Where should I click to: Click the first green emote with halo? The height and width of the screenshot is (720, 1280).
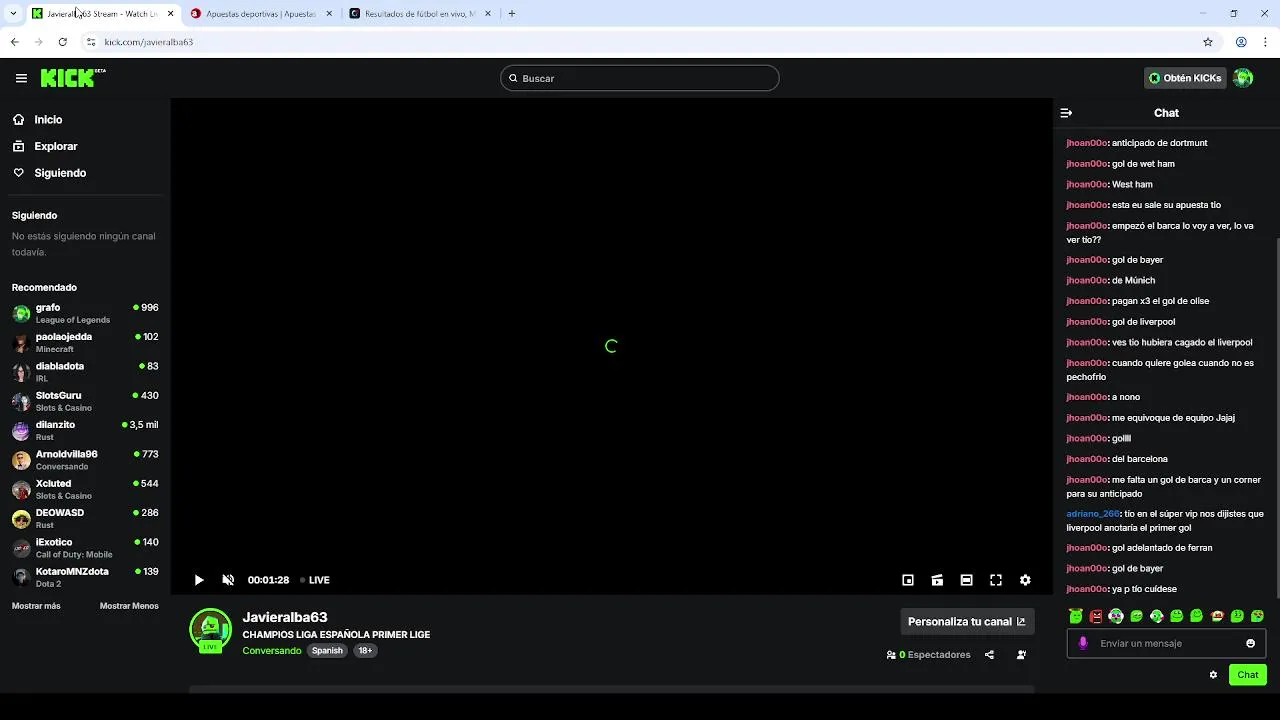click(x=1076, y=616)
